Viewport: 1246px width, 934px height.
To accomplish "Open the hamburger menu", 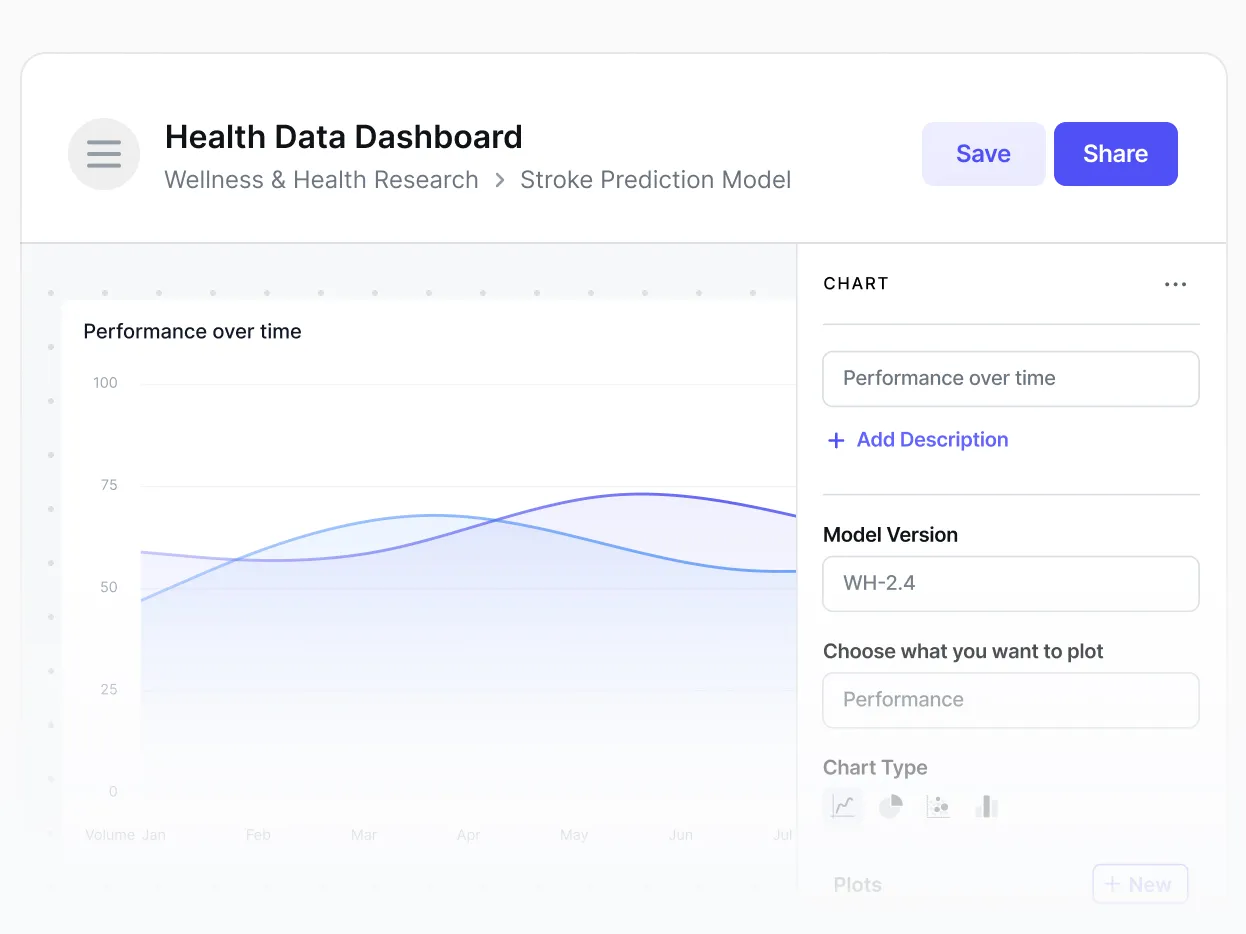I will (104, 154).
